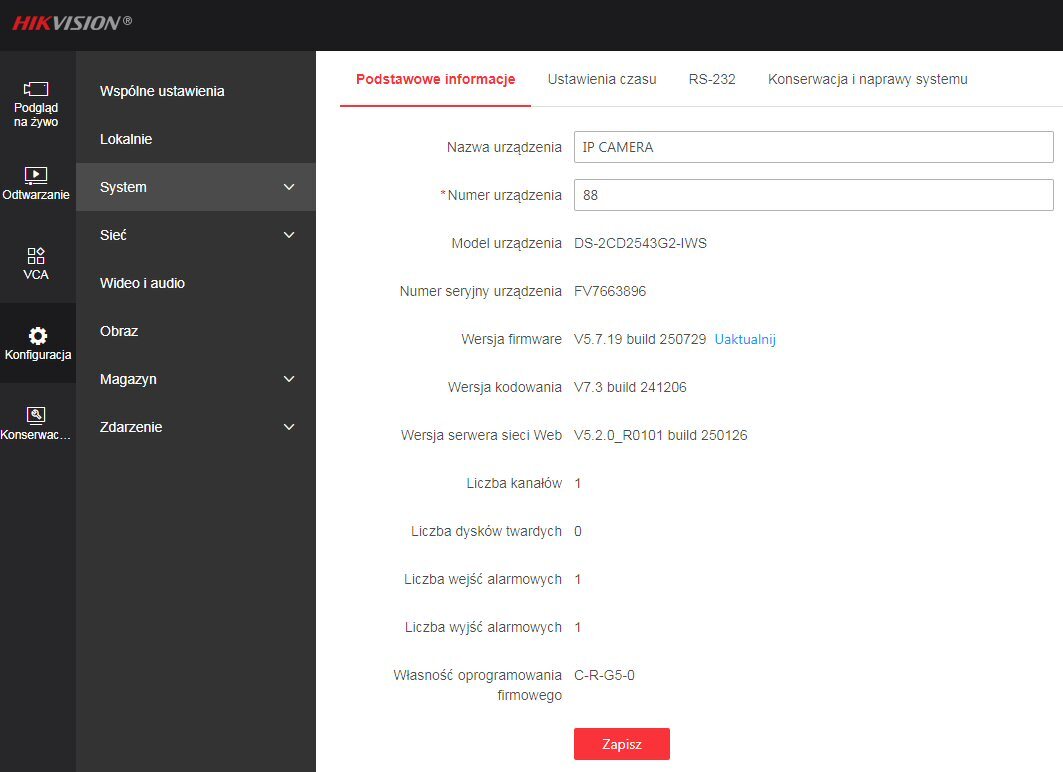Click the Model urządzenia label

click(x=506, y=243)
